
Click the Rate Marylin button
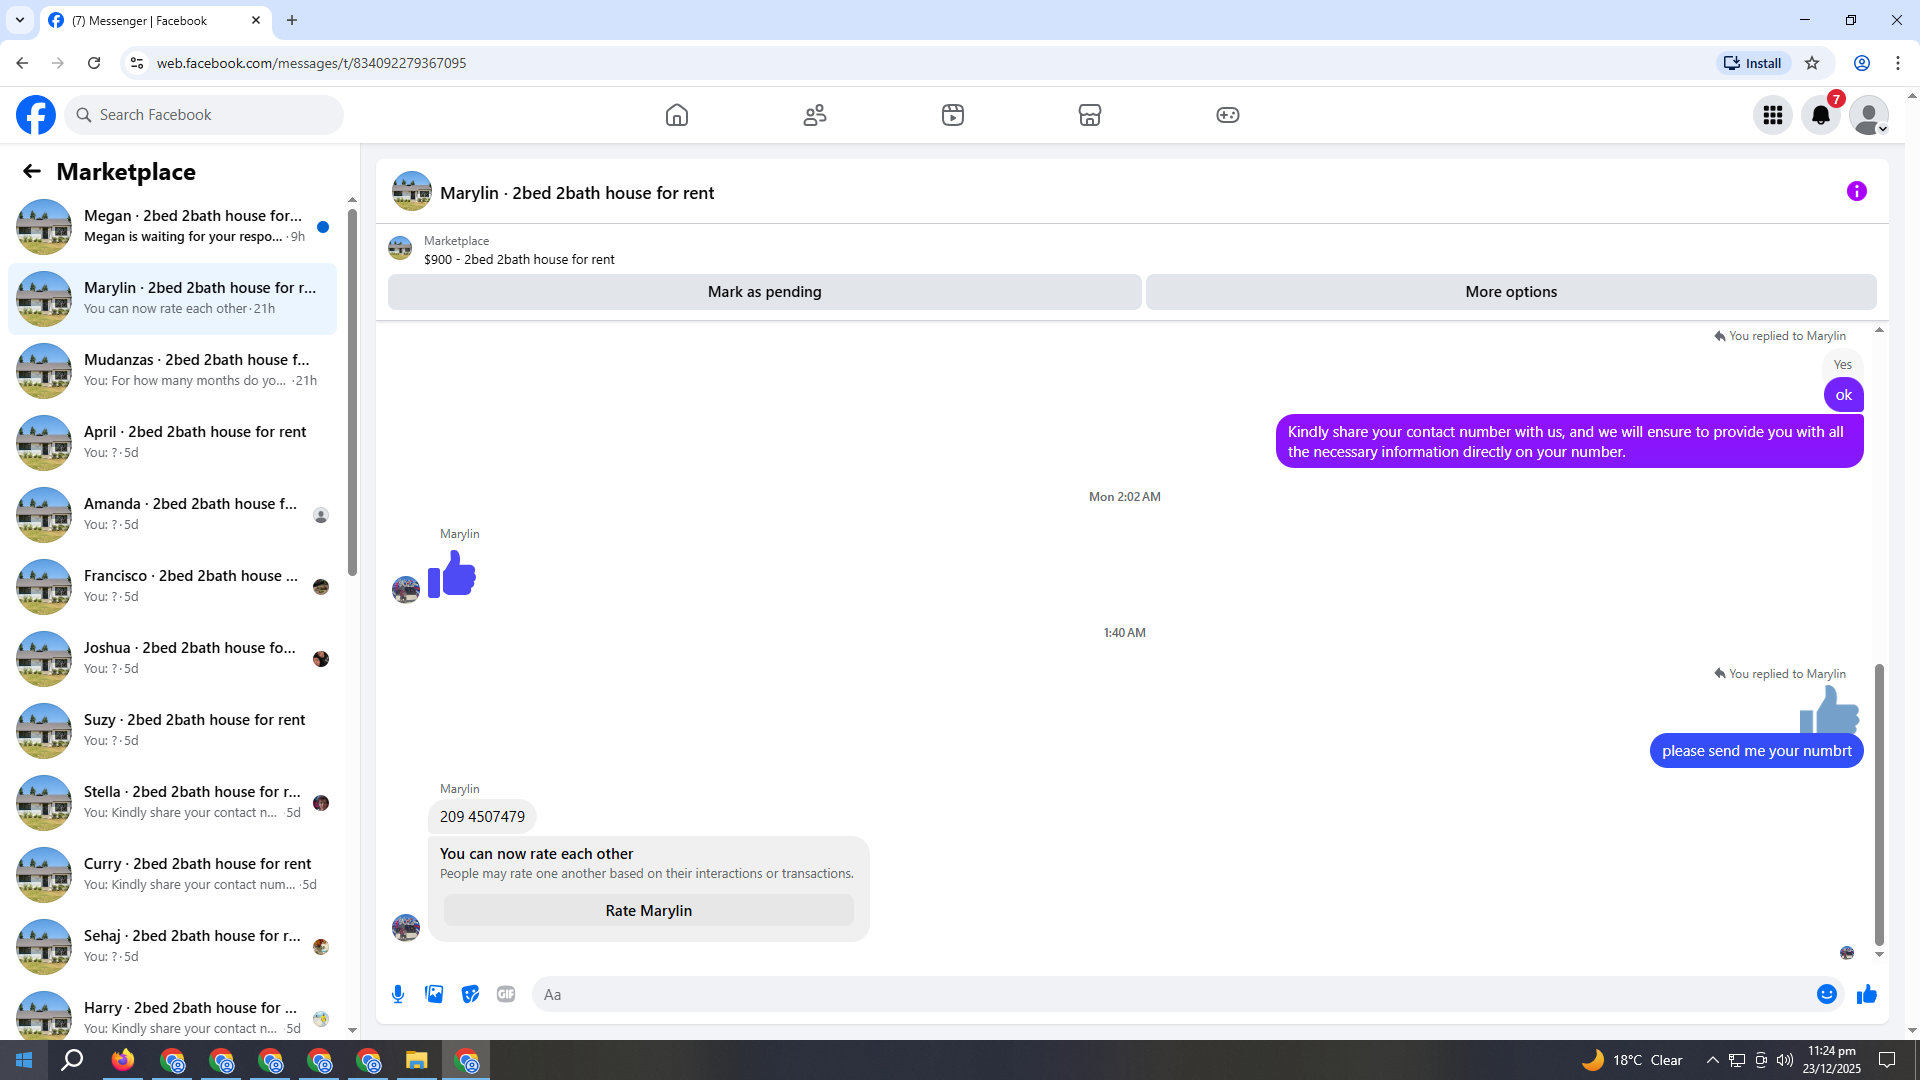click(648, 910)
